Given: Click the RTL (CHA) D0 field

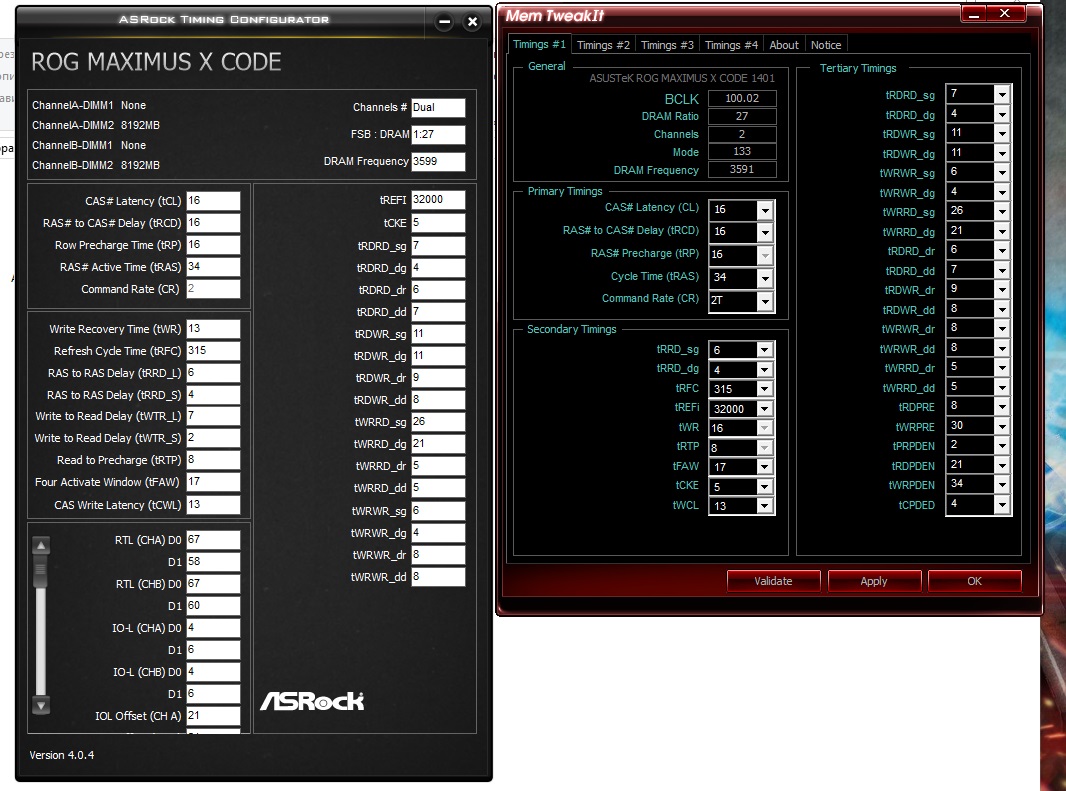Looking at the screenshot, I should click(x=213, y=540).
